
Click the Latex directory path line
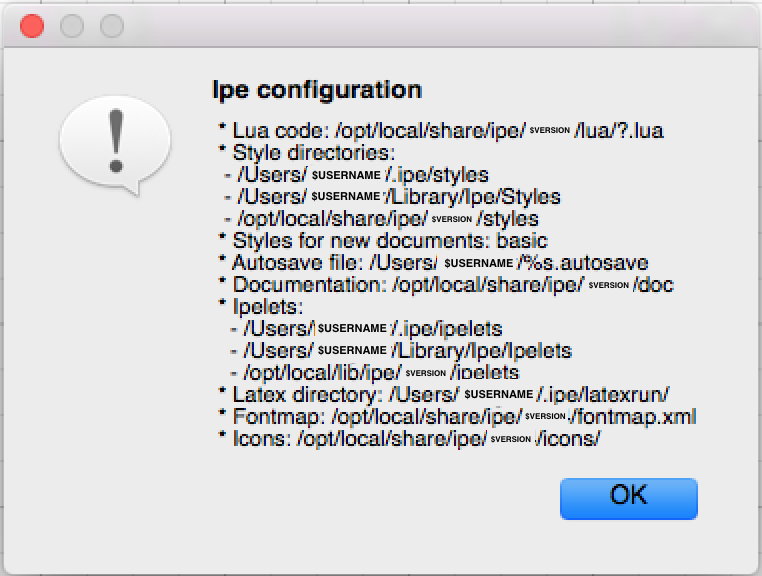443,395
